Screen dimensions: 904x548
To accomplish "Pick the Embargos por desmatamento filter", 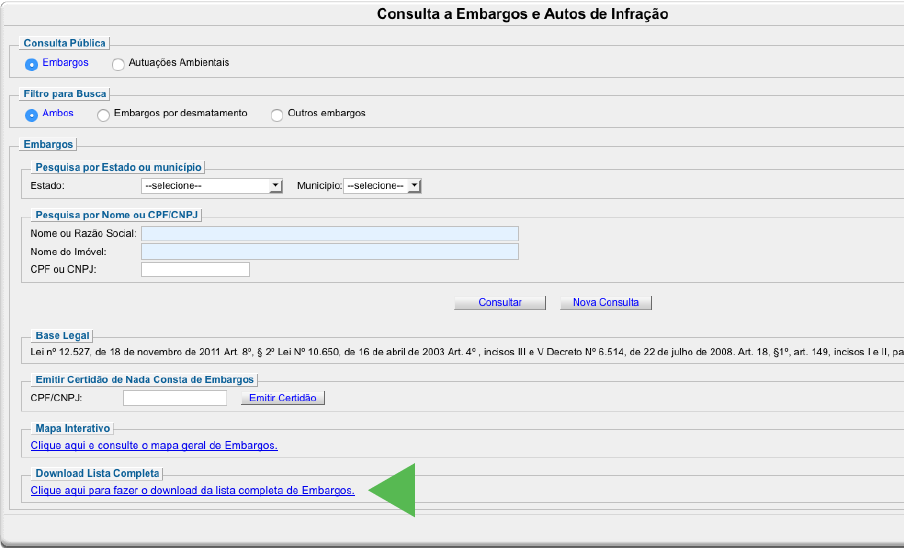I will (104, 114).
